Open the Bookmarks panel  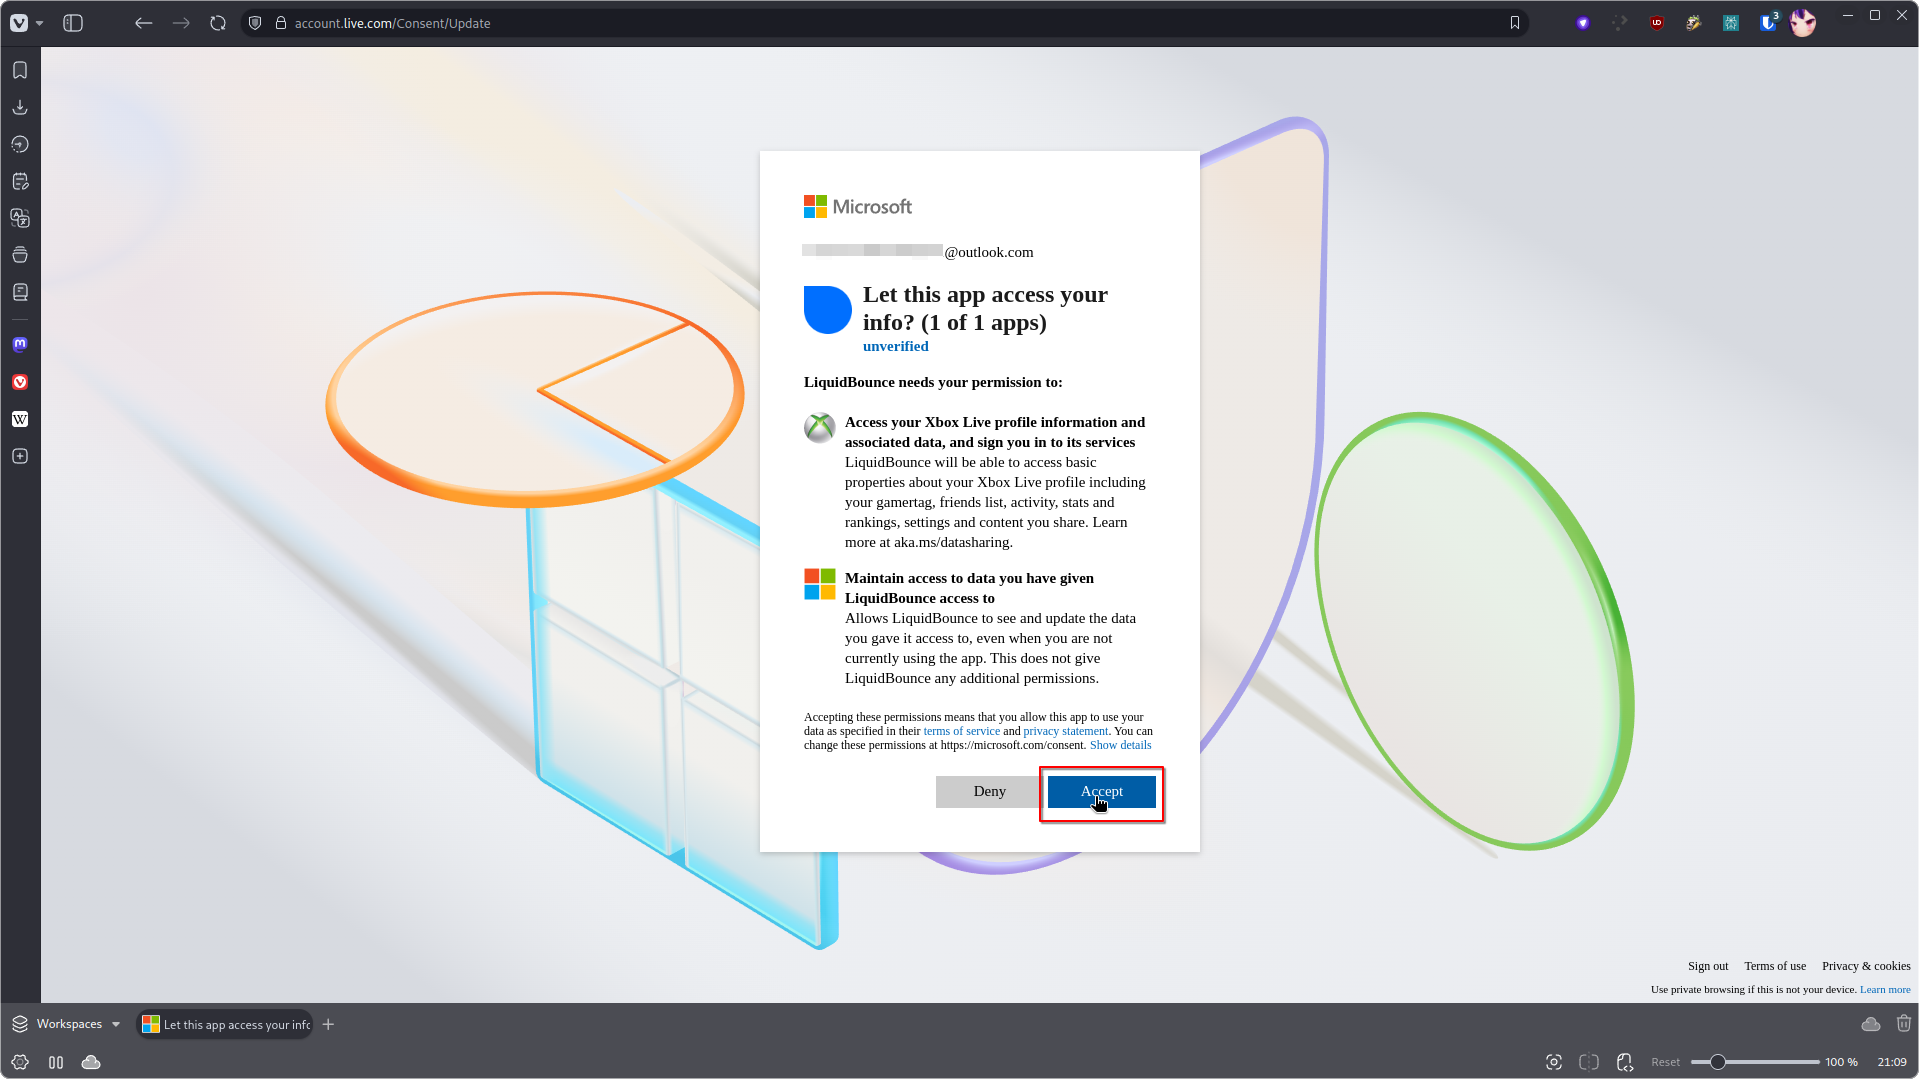coord(20,70)
